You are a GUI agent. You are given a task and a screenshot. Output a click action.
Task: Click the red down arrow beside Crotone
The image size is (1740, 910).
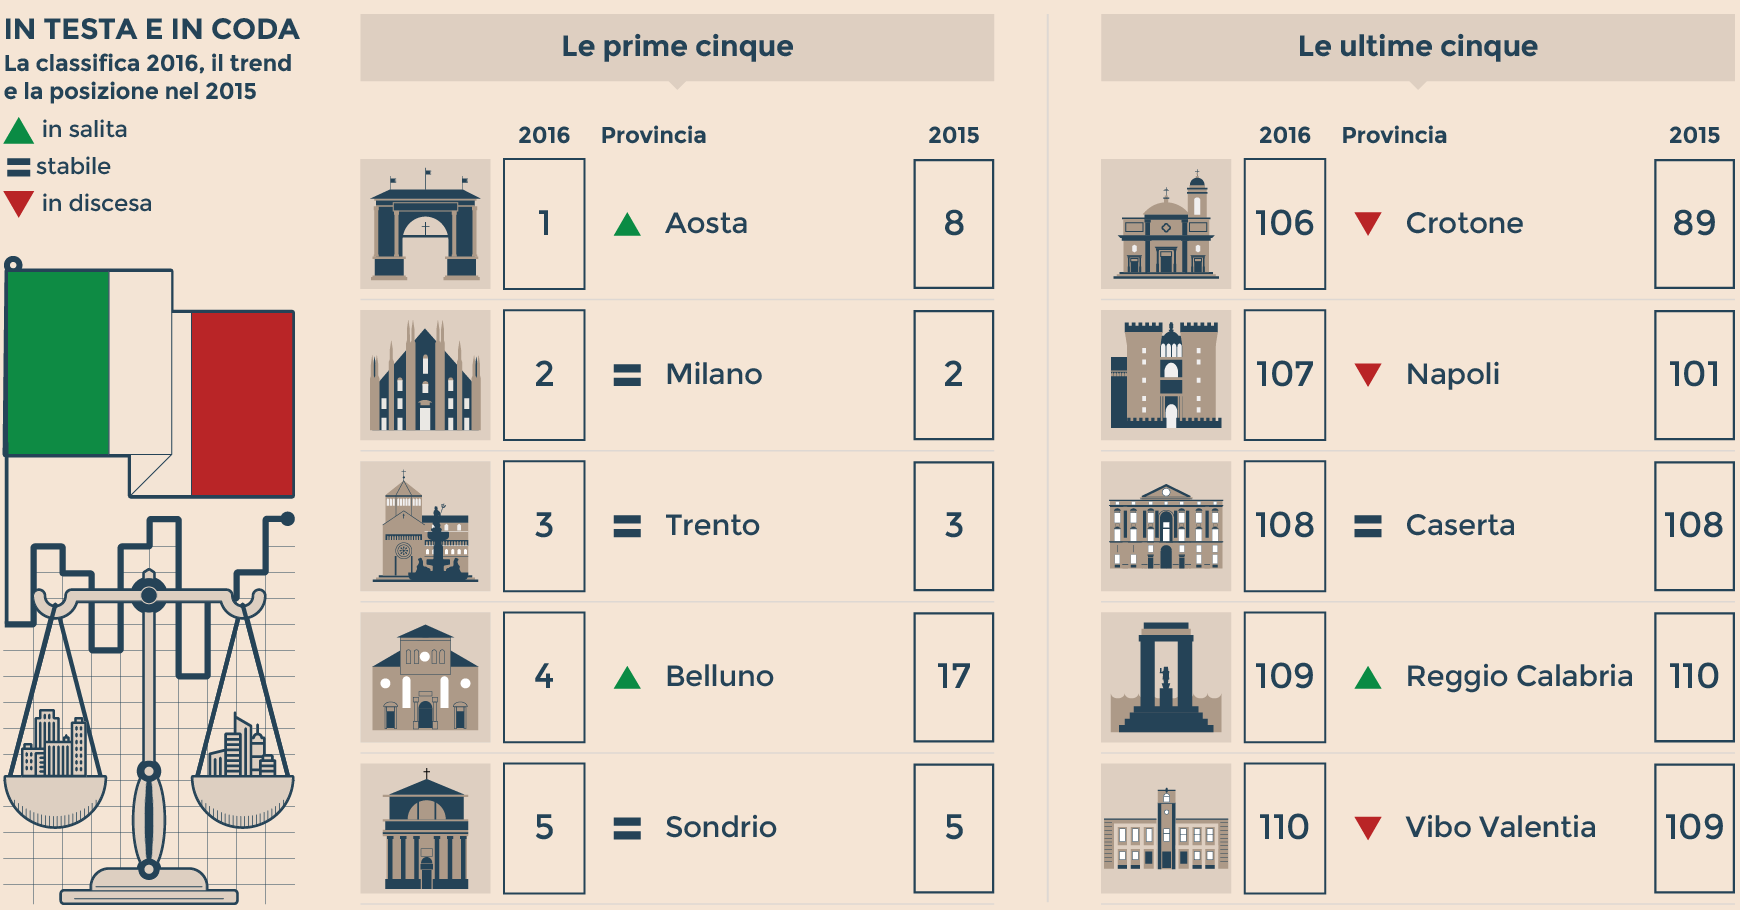[1368, 223]
